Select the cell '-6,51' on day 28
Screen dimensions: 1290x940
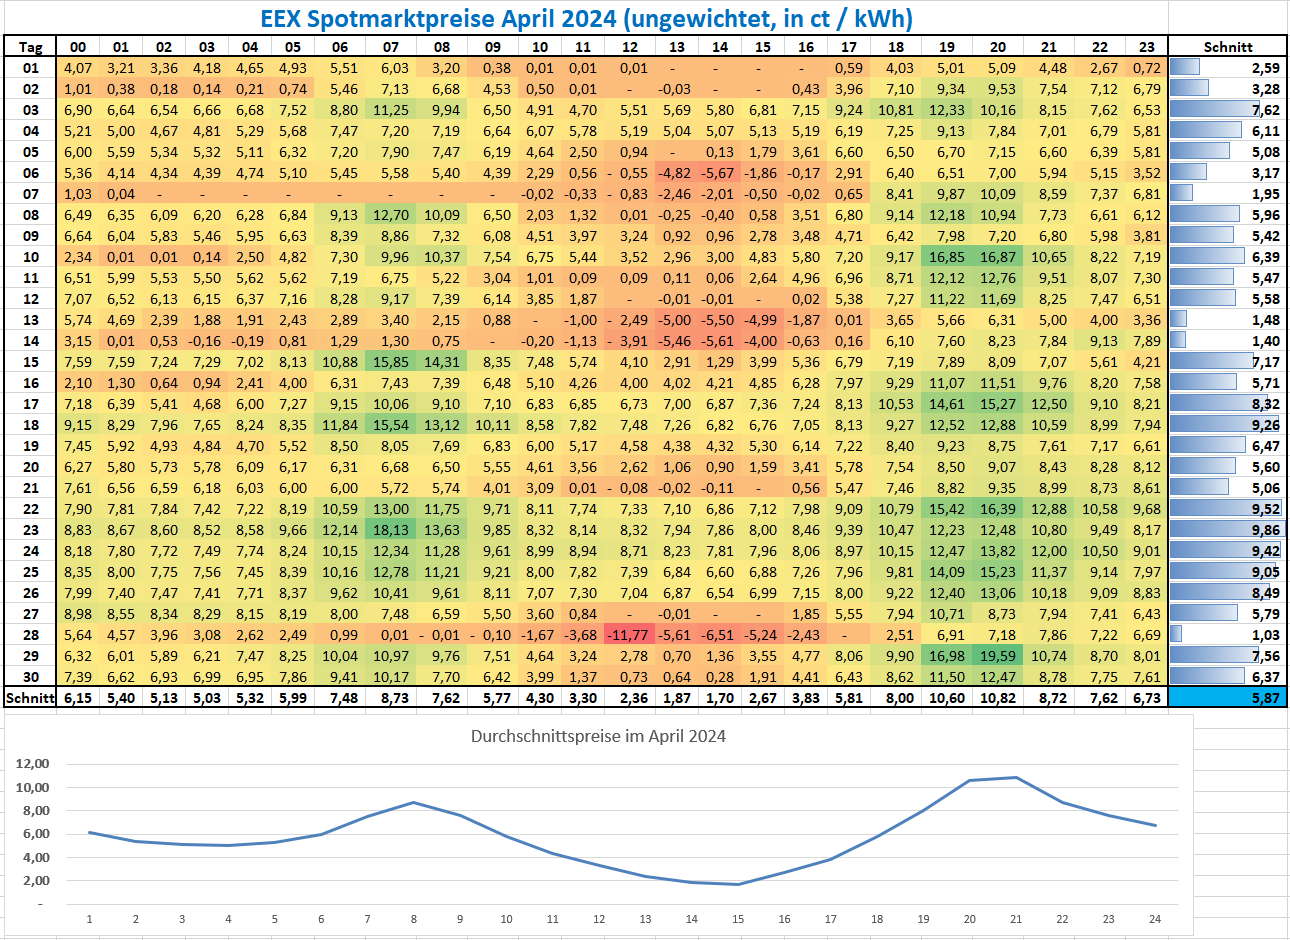coord(720,635)
